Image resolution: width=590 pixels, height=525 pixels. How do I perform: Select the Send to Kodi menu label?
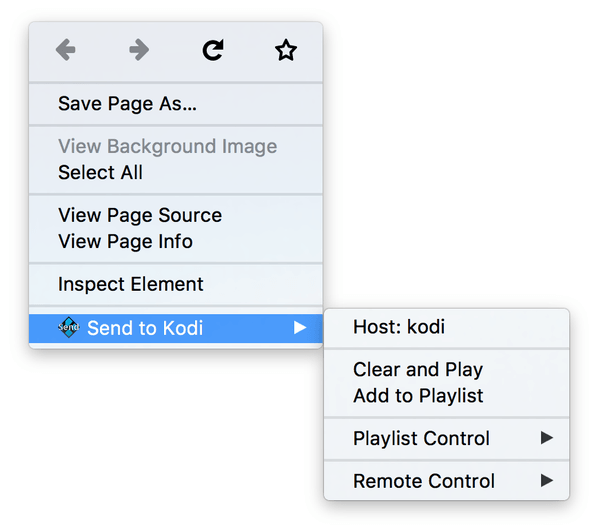pos(145,328)
